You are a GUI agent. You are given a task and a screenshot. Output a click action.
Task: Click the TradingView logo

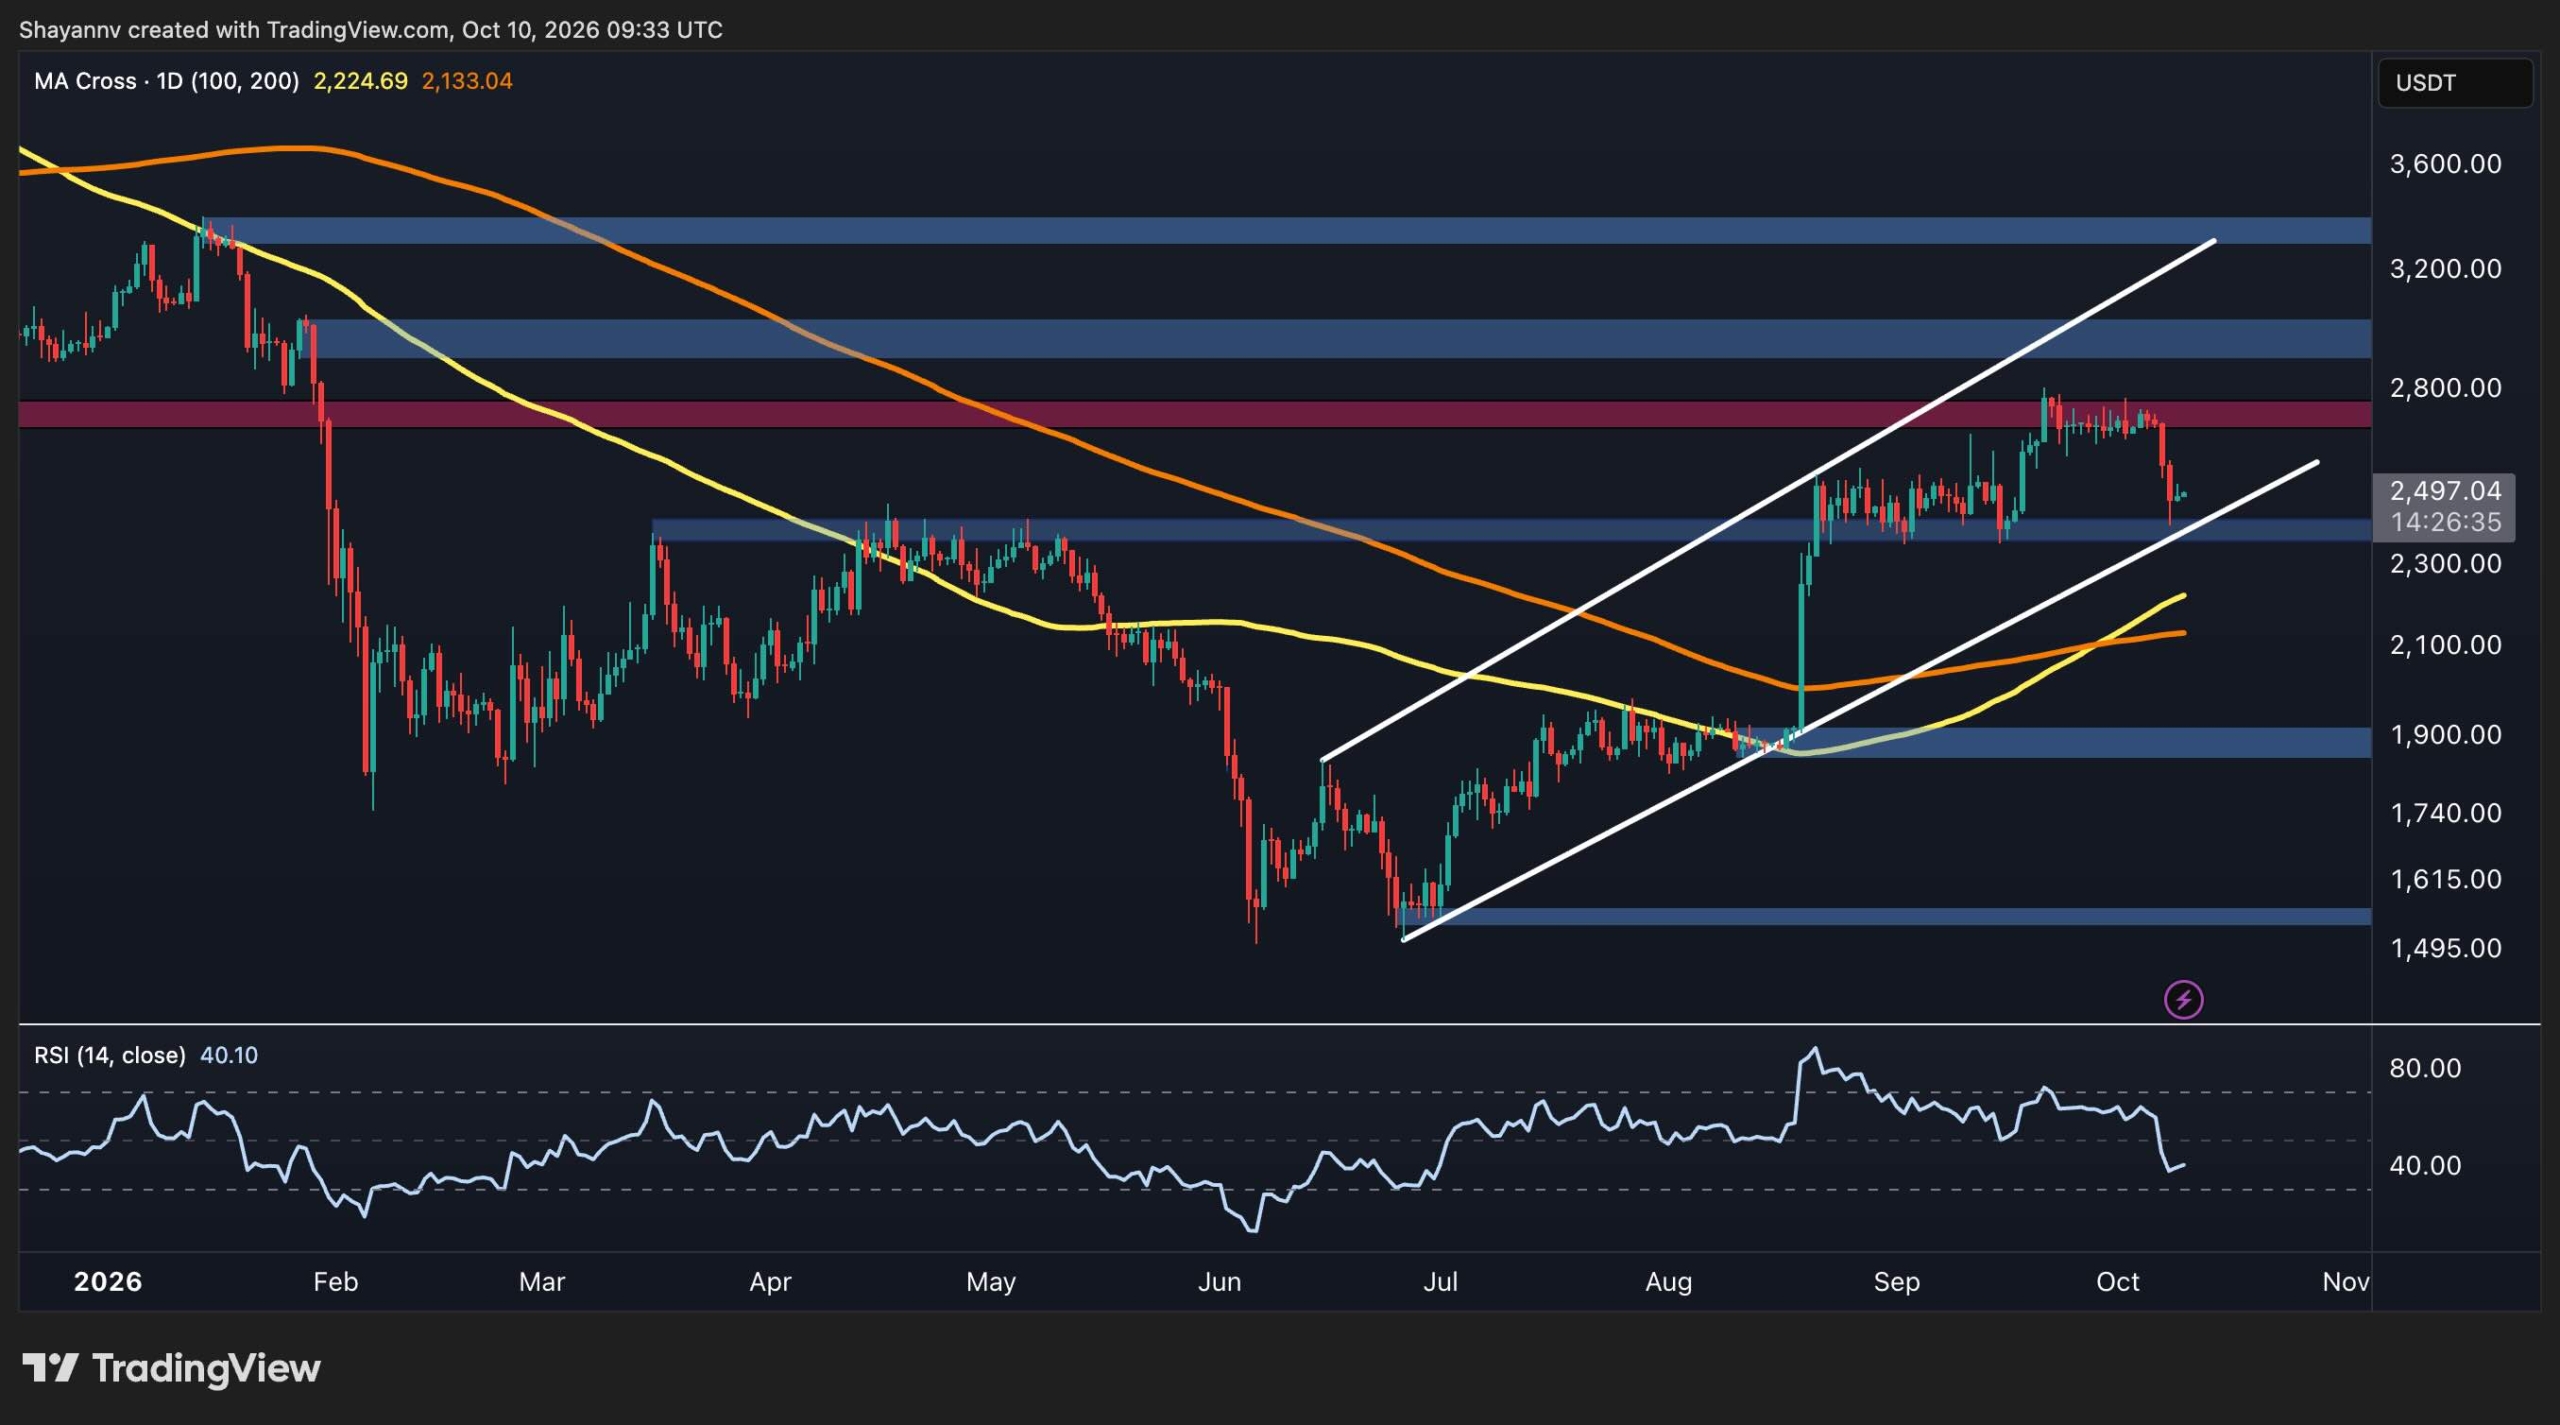[171, 1367]
